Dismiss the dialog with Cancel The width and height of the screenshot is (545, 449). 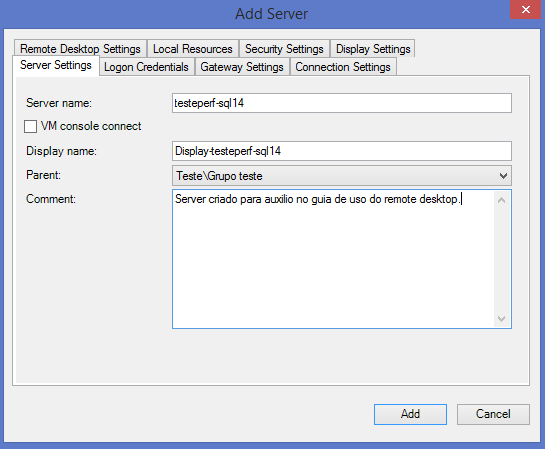pos(493,414)
